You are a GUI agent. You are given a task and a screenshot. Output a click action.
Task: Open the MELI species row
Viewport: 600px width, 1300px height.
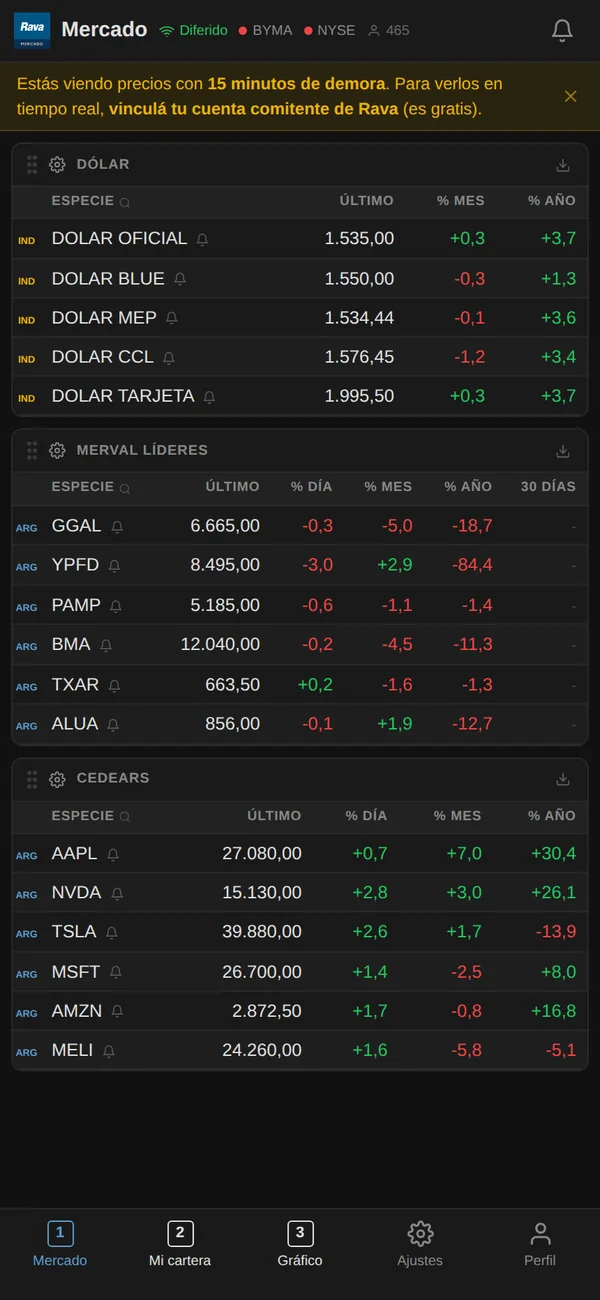click(x=300, y=1051)
